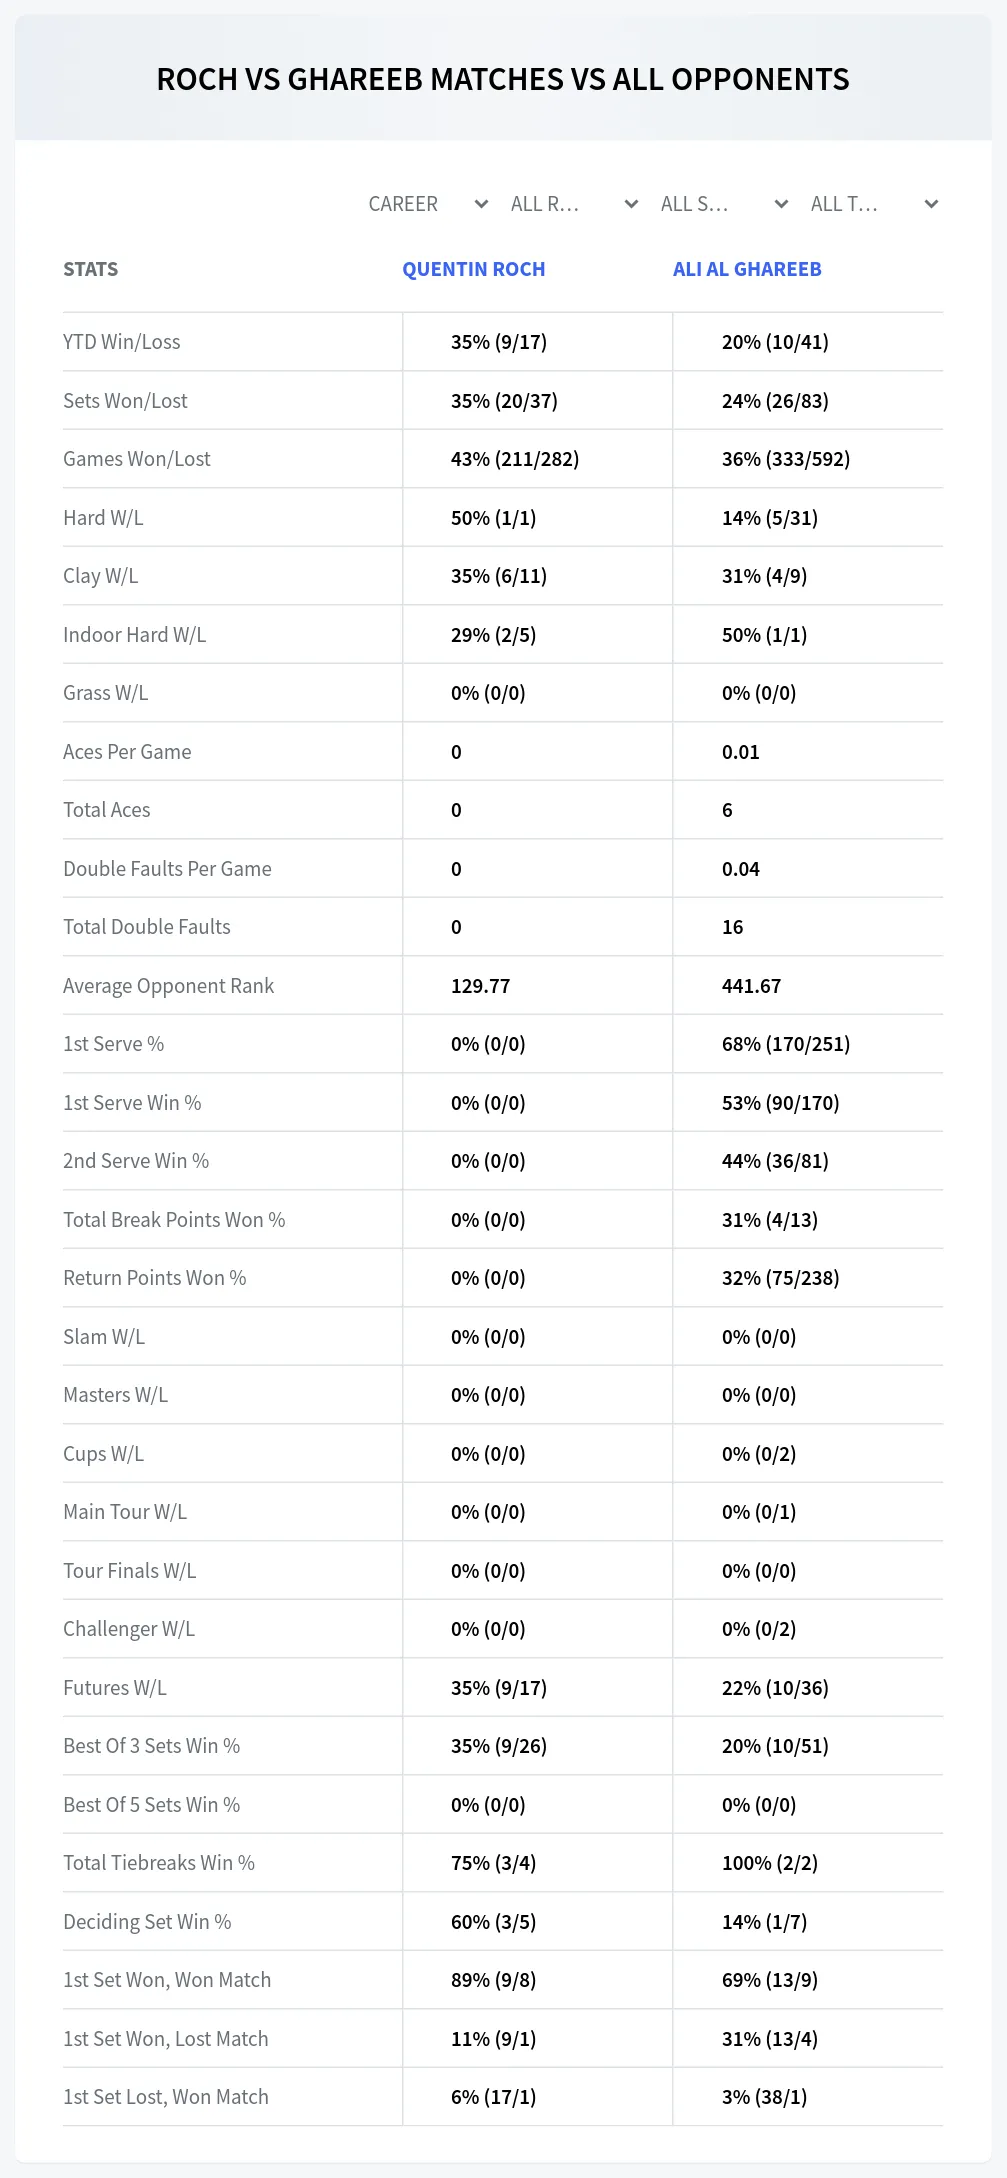1007x2178 pixels.
Task: Expand the ALL R… rounds filter dropdown
Action: click(x=573, y=204)
